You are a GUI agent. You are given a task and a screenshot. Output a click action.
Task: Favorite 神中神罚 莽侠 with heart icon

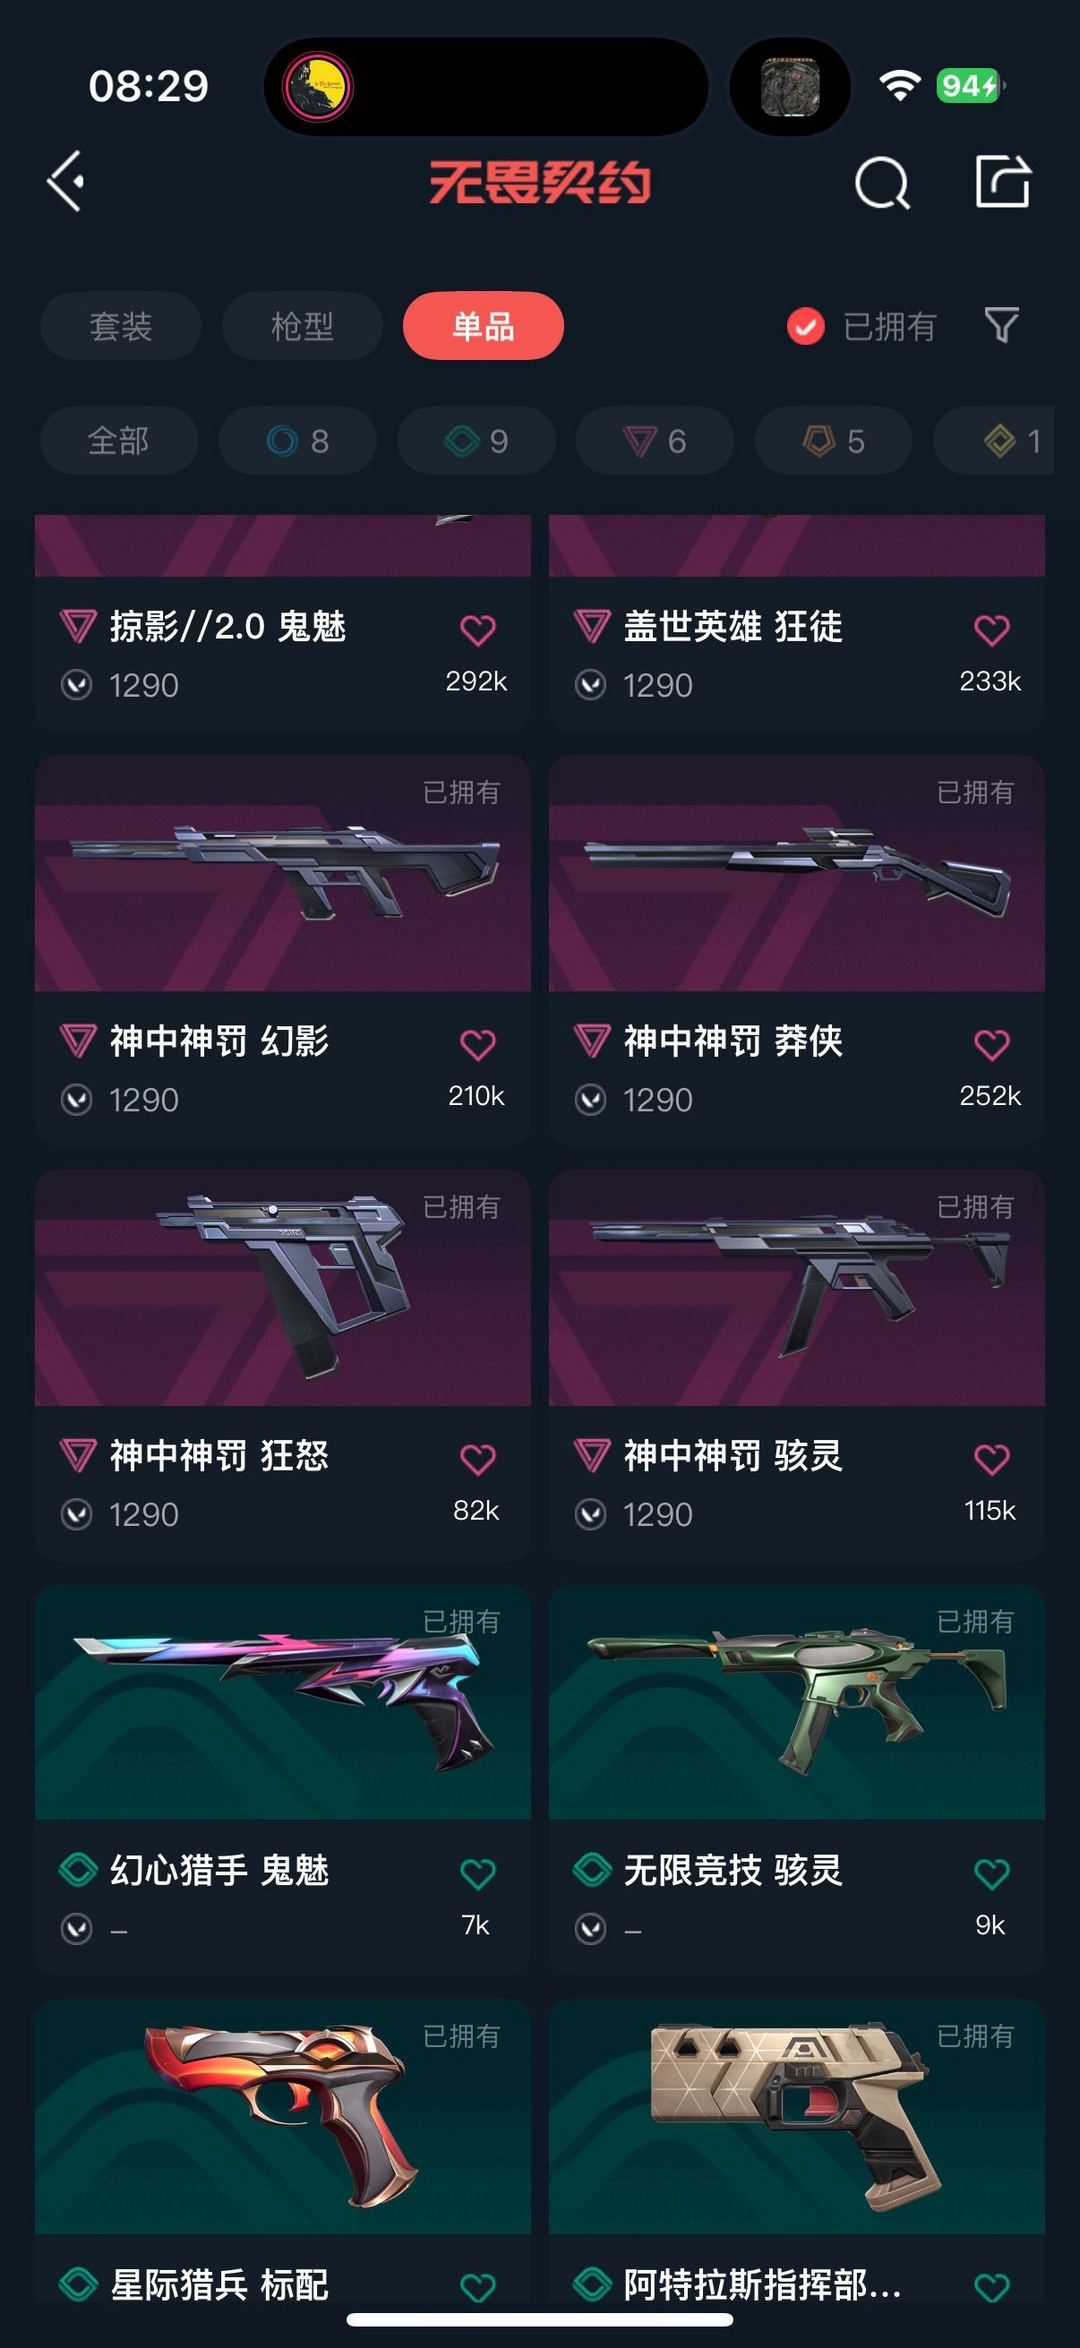[992, 1044]
